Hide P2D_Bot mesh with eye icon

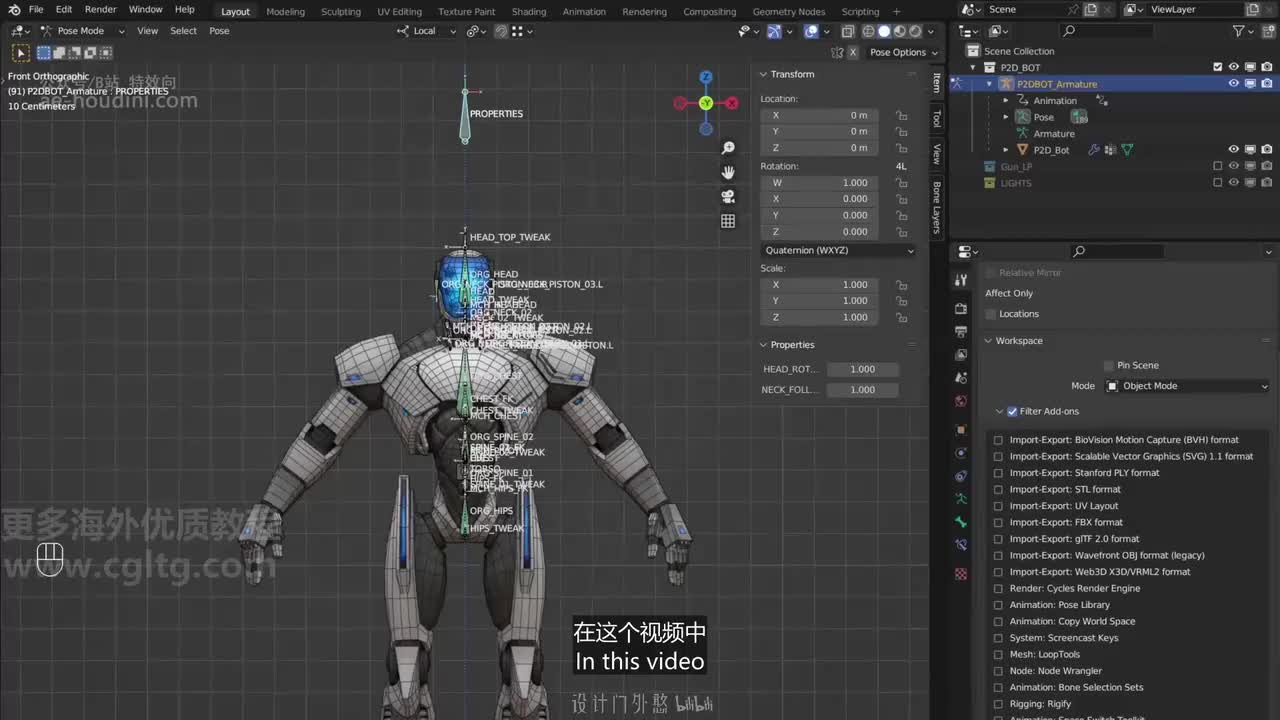coord(1234,150)
